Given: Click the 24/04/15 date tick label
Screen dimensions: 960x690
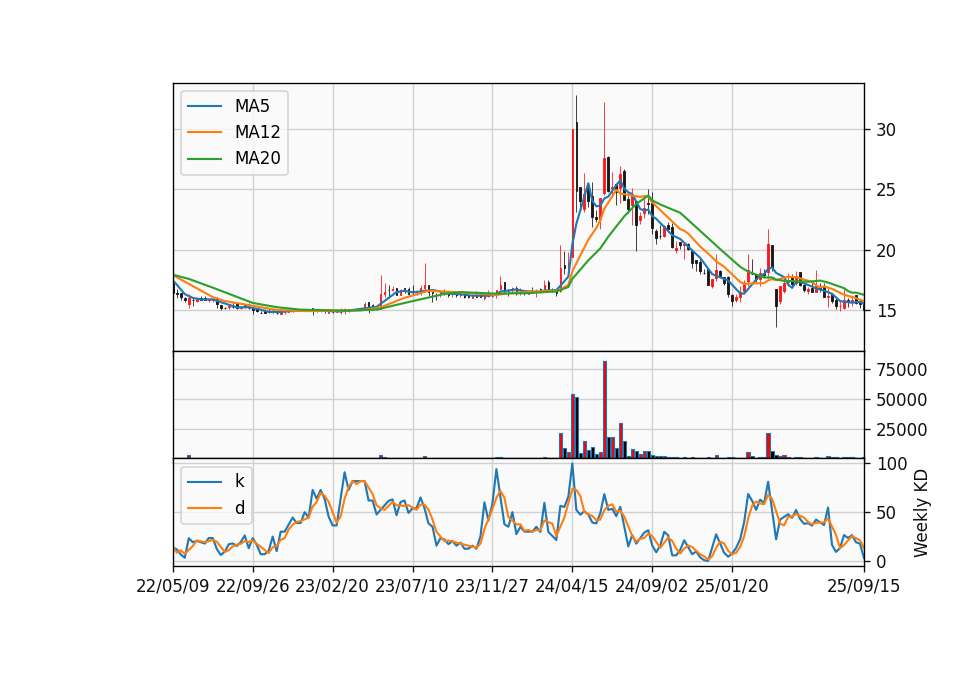Looking at the screenshot, I should pos(572,586).
